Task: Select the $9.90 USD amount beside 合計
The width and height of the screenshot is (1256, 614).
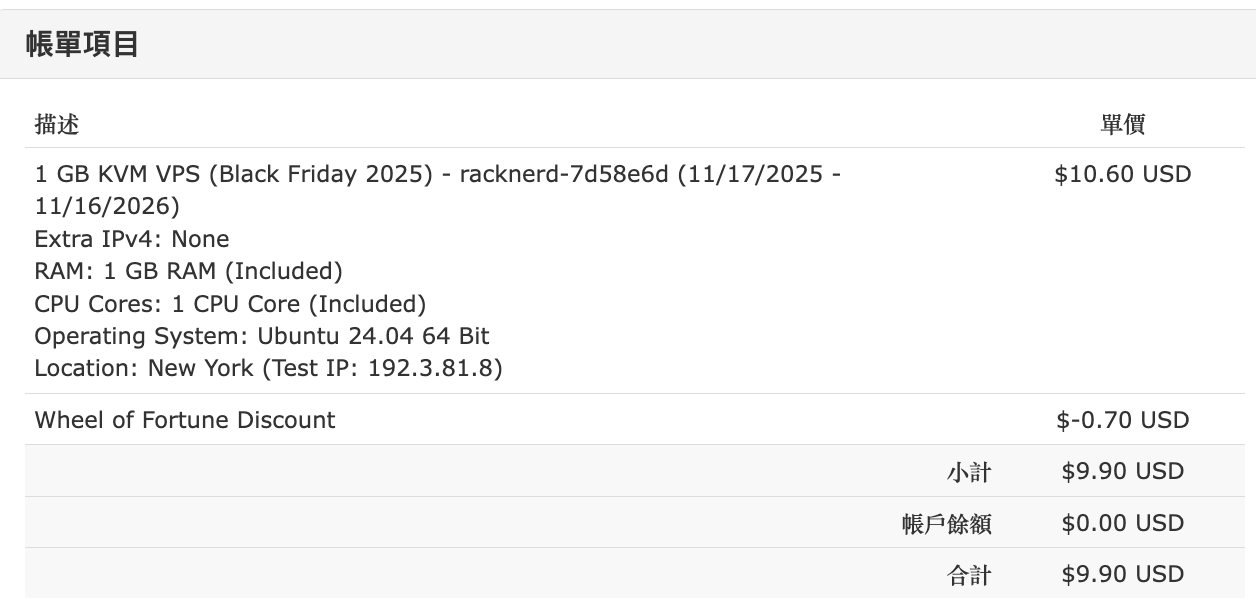Action: (1122, 575)
